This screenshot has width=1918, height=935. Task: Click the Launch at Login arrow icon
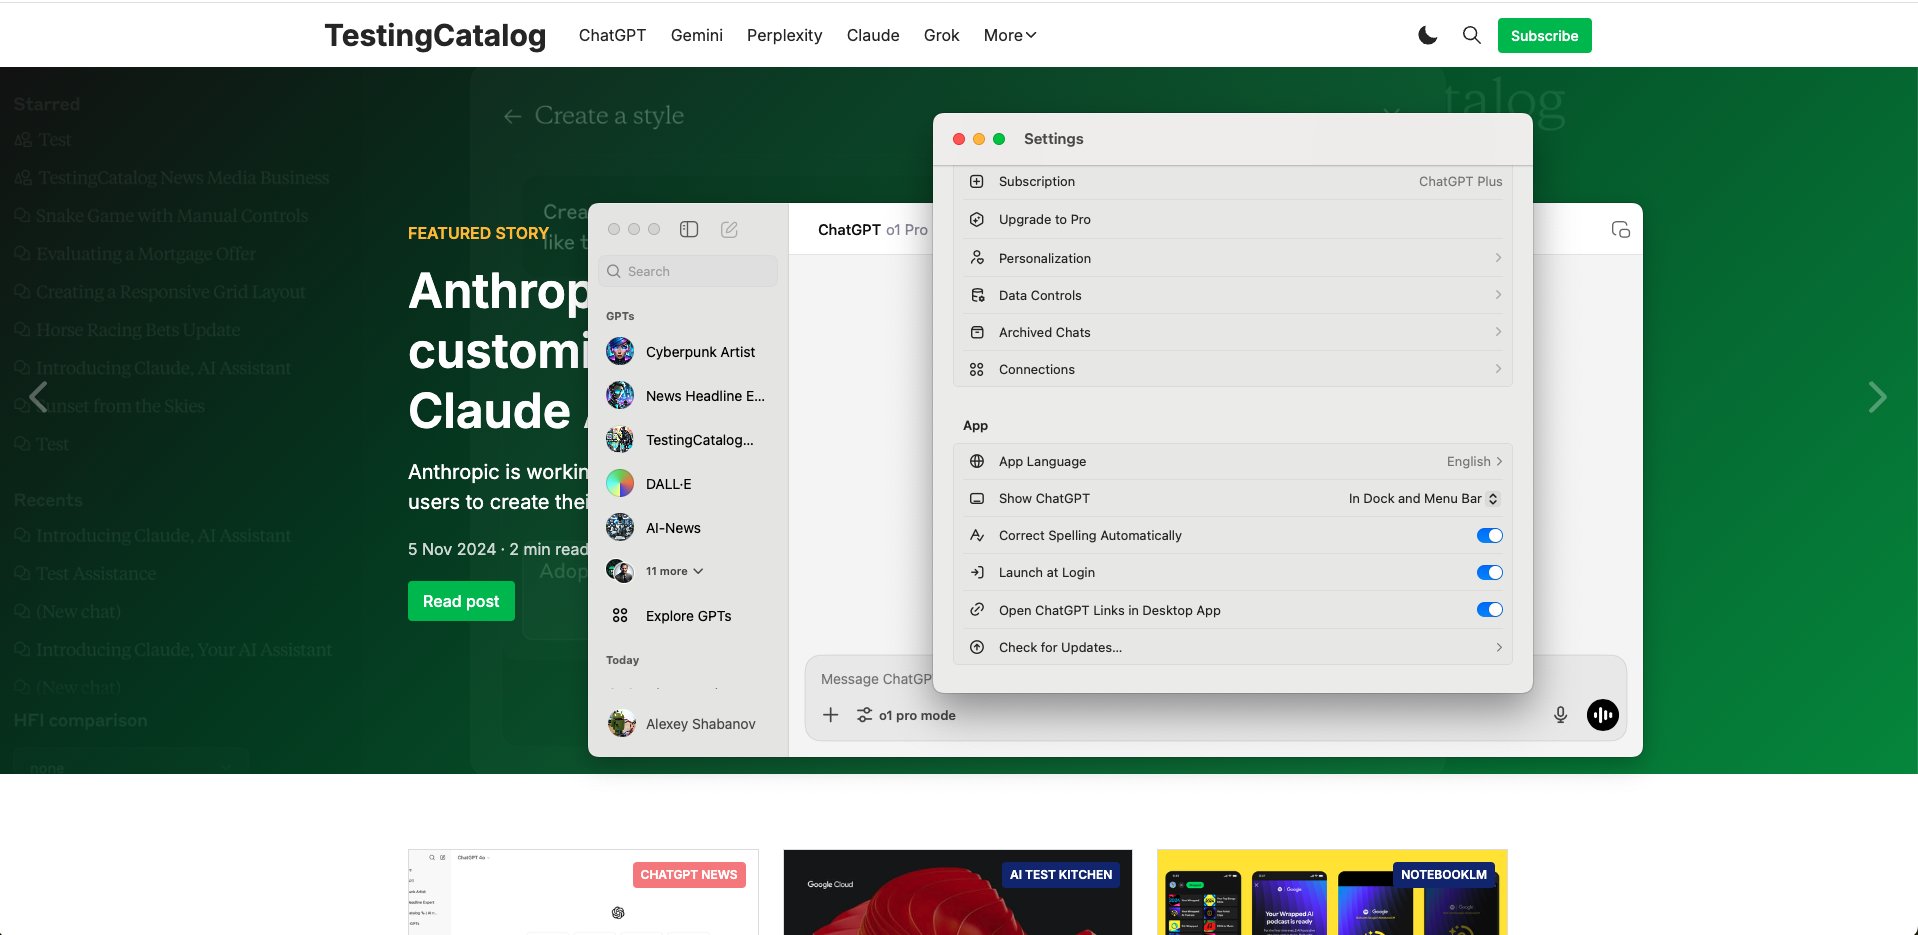[977, 572]
